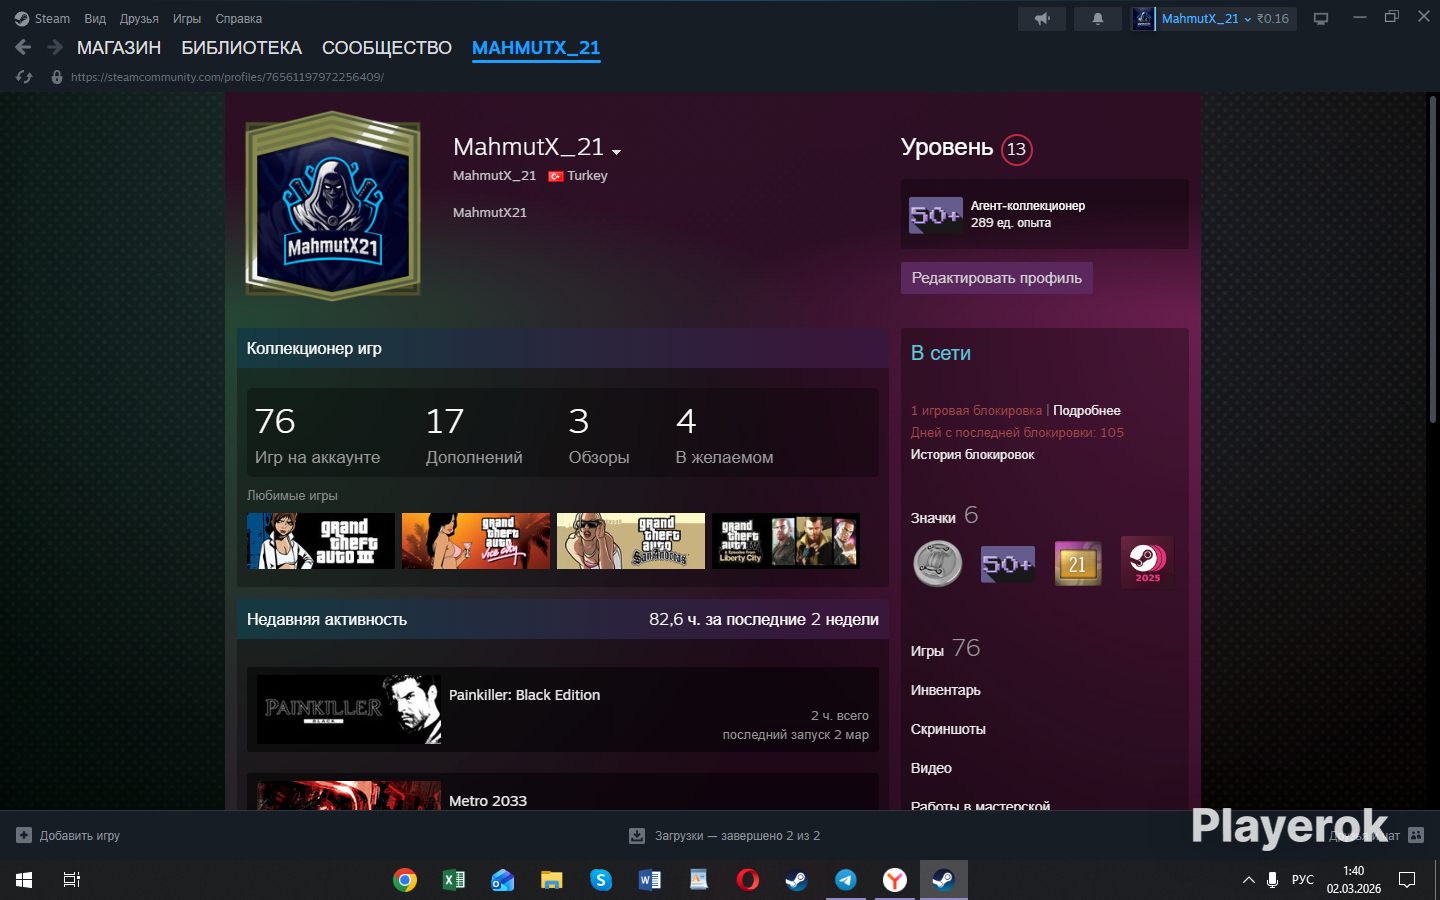This screenshot has height=900, width=1440.
Task: Open the gold 21 badge
Action: coord(1077,564)
